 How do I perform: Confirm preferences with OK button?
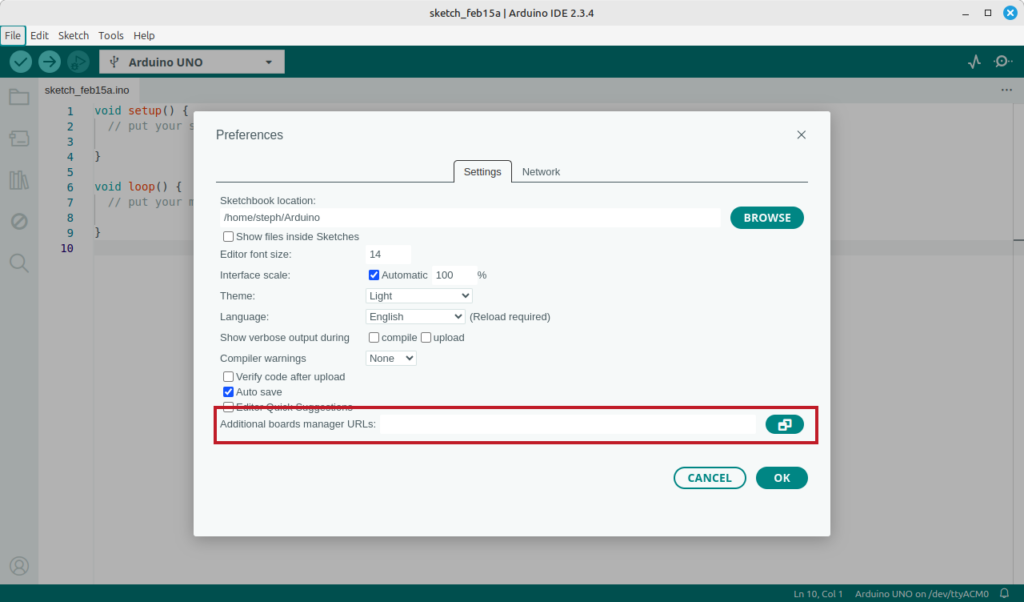coord(782,478)
